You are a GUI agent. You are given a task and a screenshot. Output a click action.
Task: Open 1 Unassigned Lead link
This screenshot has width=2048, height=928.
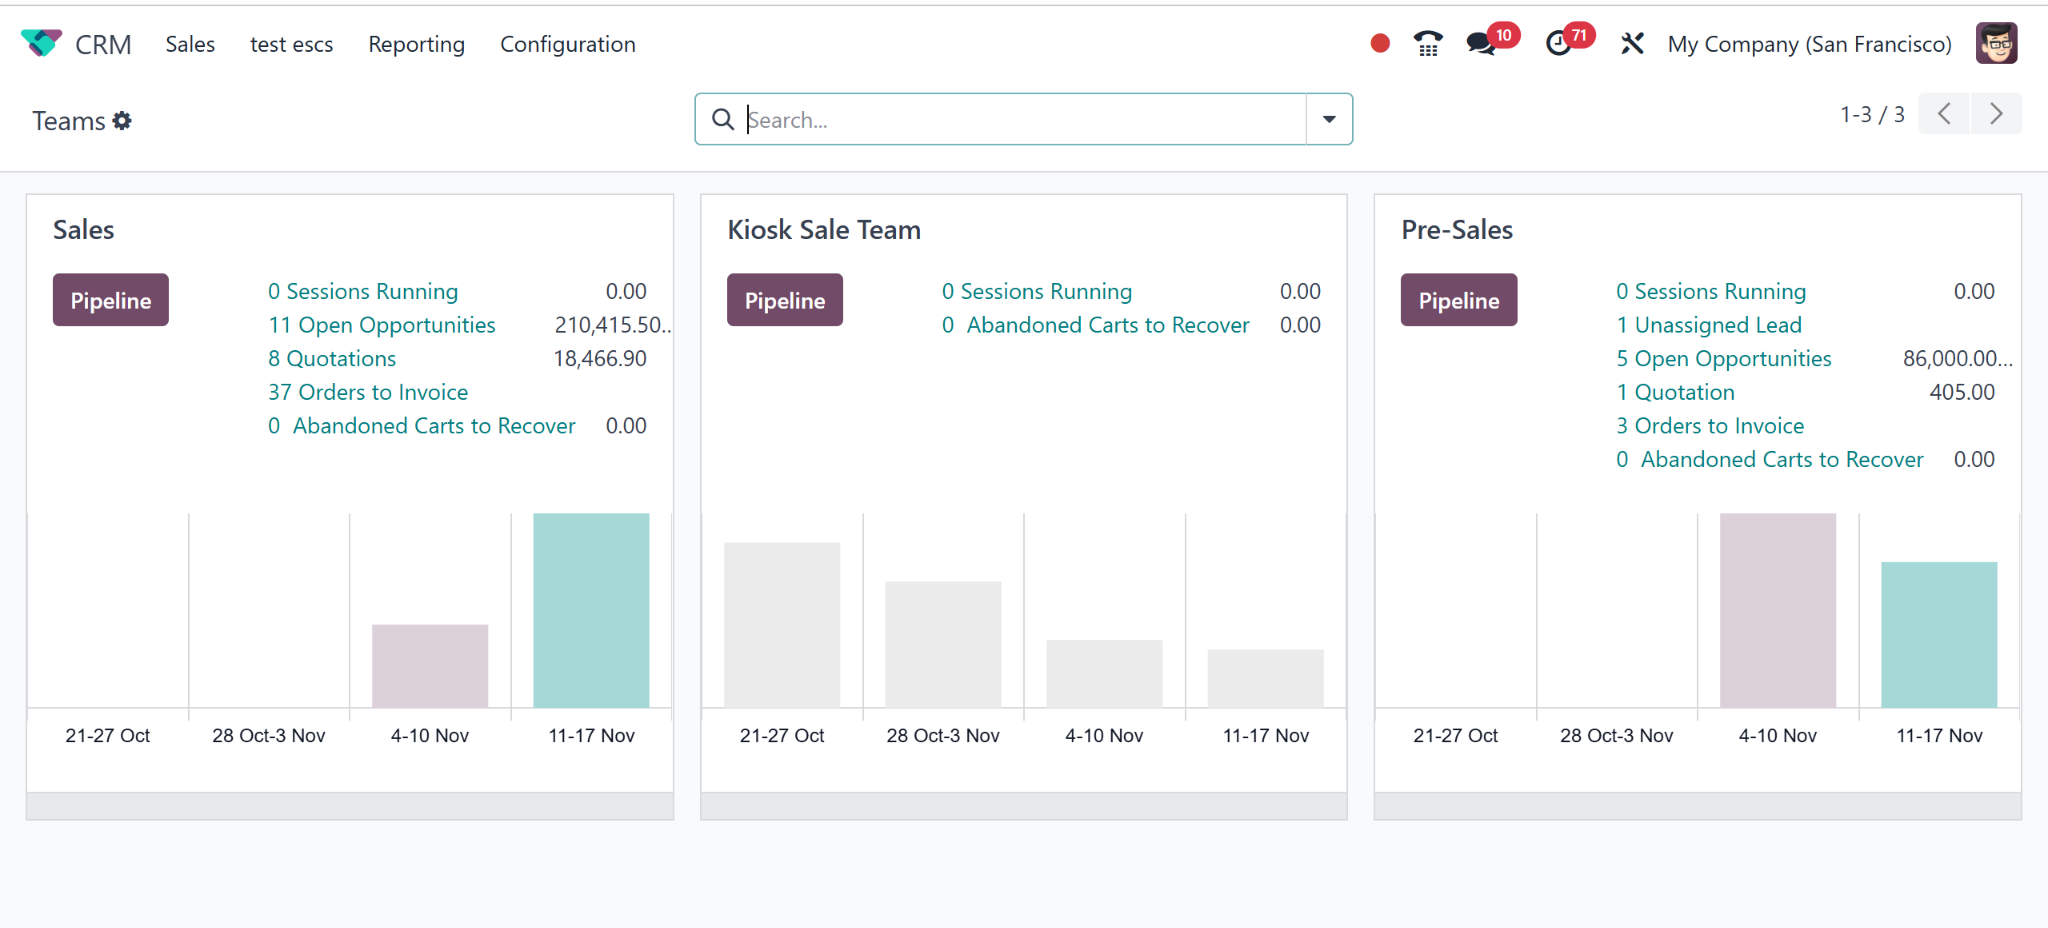(1709, 325)
